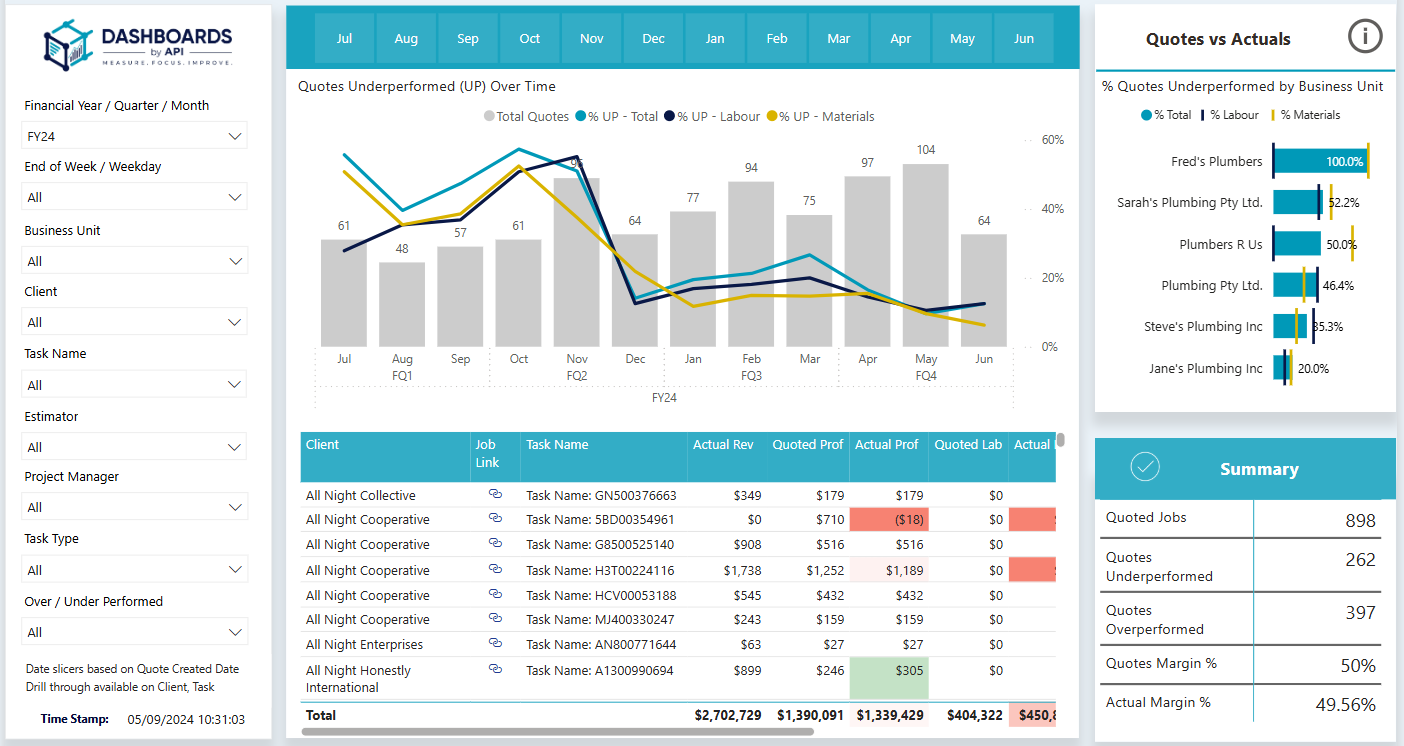Toggle the % UP - Labour legend series
Viewport: 1404px width, 746px height.
(x=712, y=117)
